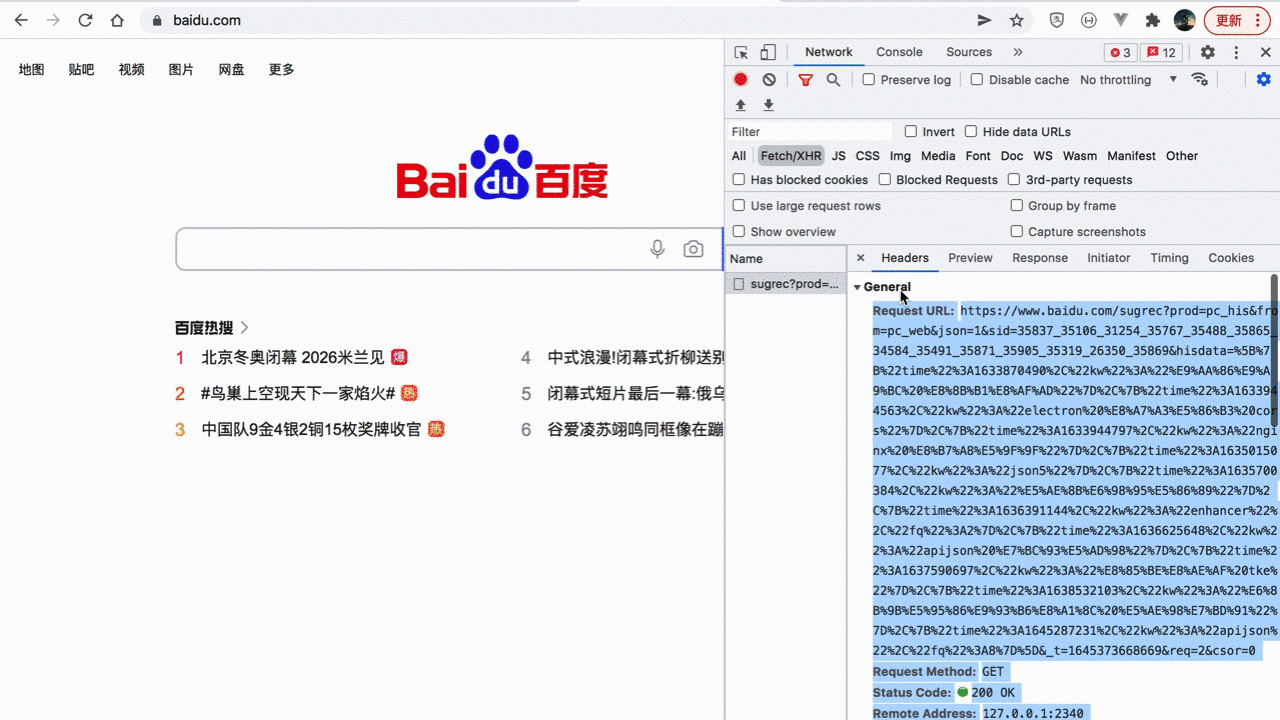The width and height of the screenshot is (1280, 720).
Task: Clear the network request log
Action: click(x=768, y=79)
